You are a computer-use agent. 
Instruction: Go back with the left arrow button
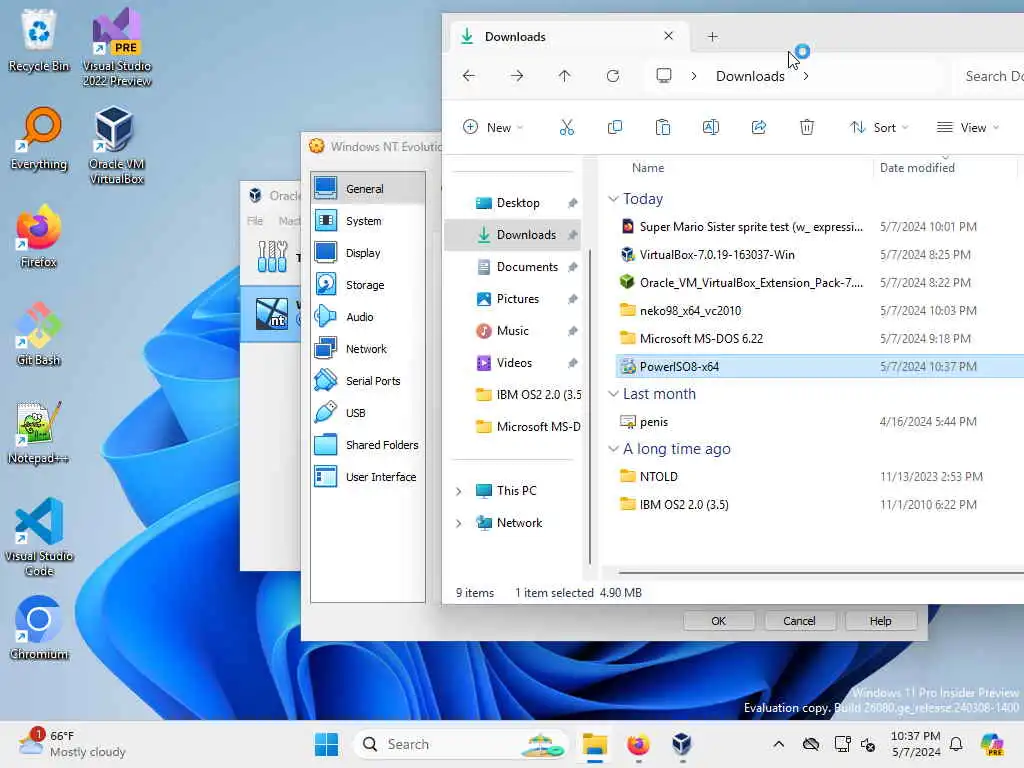click(x=469, y=76)
